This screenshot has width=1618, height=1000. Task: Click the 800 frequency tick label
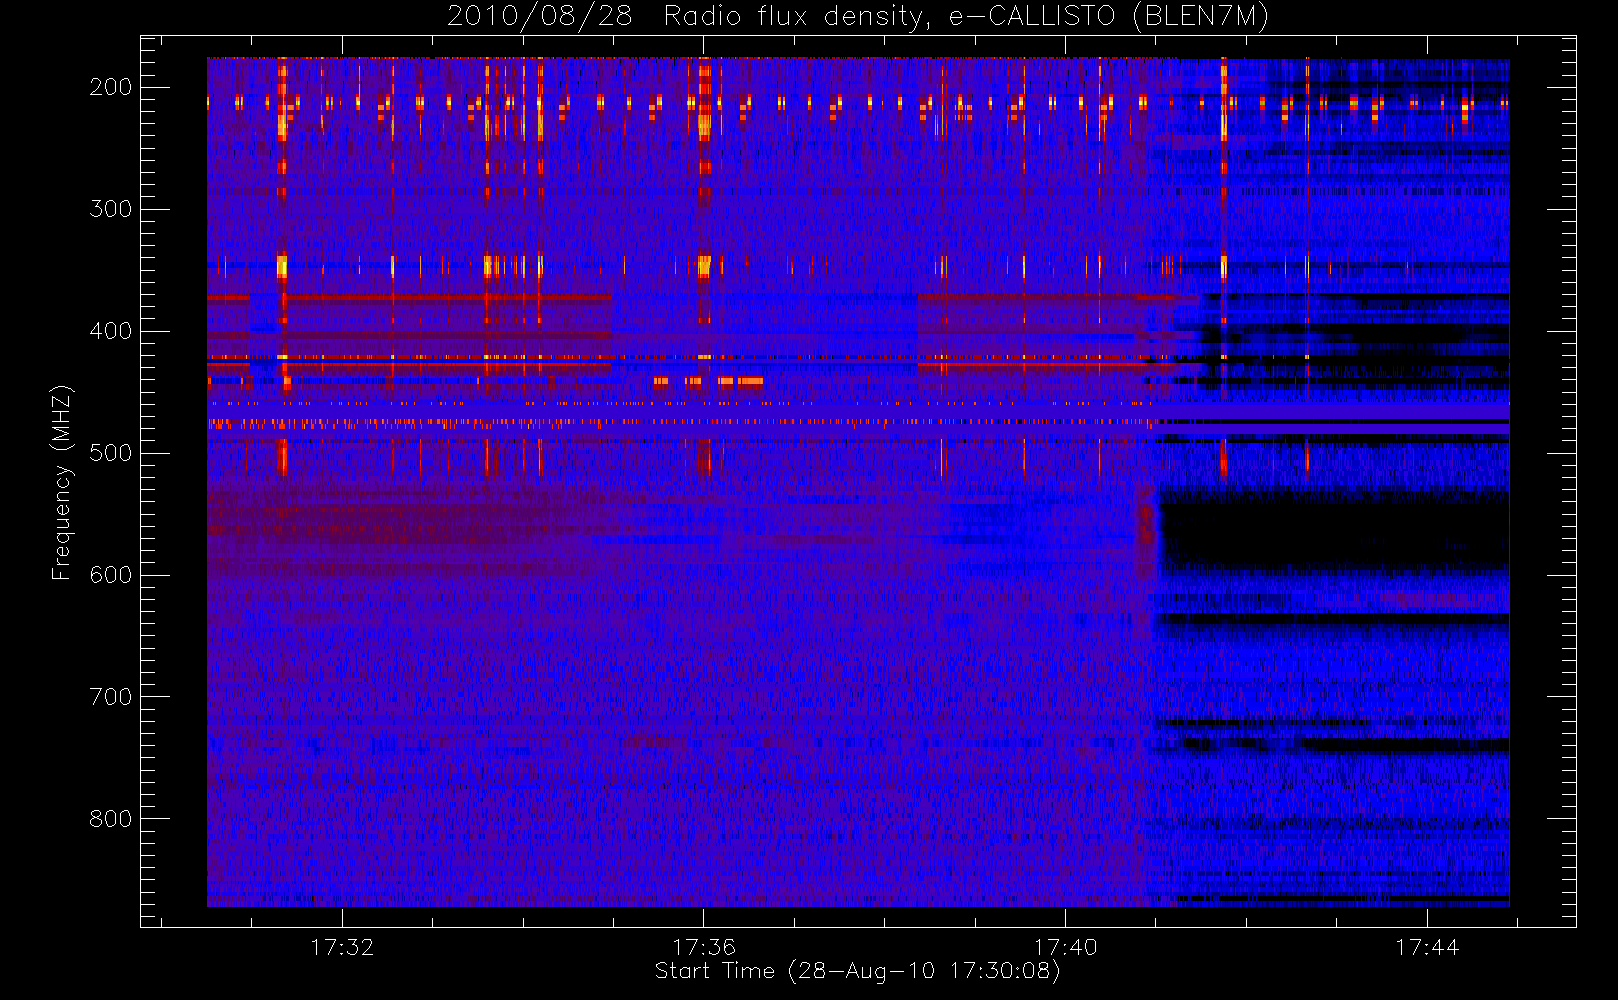(110, 819)
